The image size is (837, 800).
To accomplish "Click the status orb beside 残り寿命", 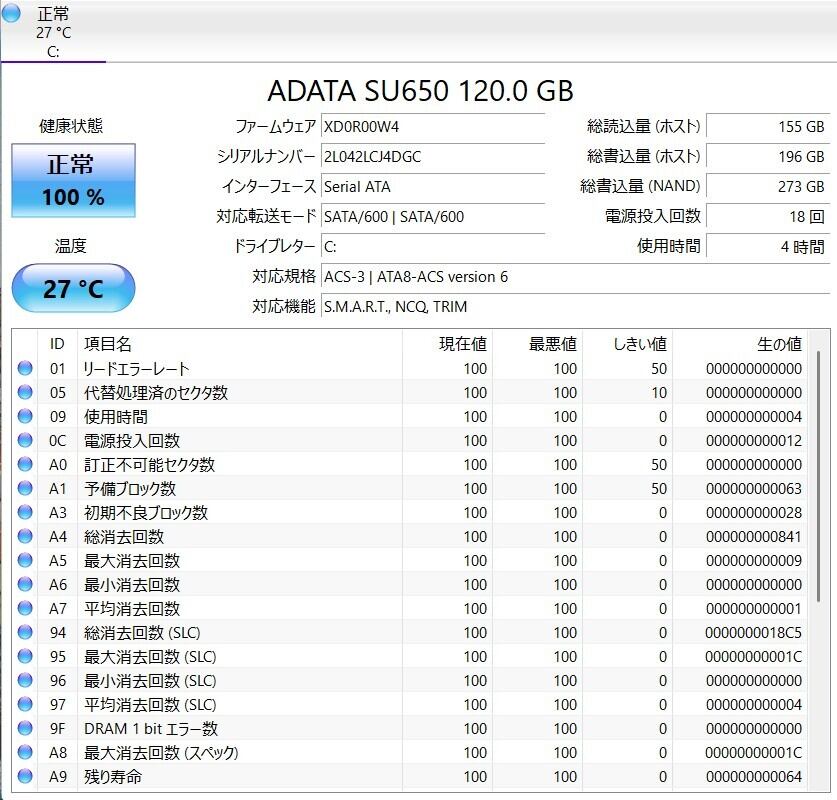I will click(x=25, y=777).
